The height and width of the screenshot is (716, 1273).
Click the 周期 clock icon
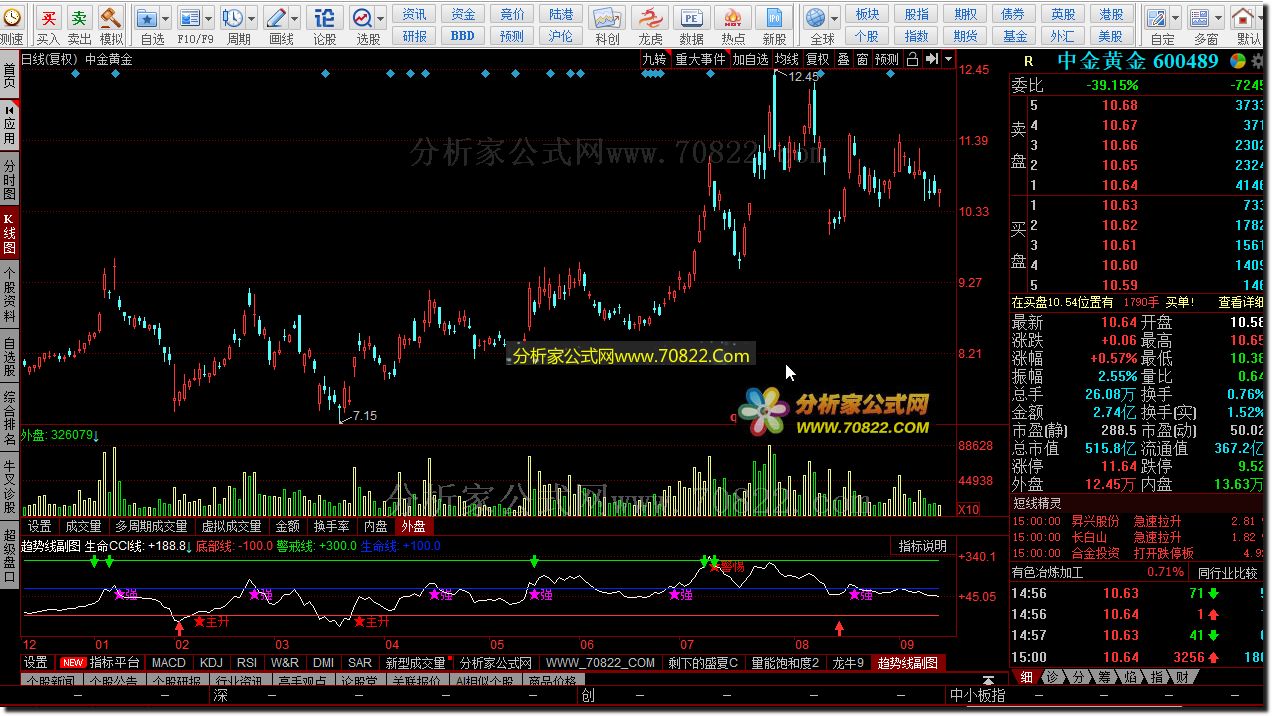coord(232,17)
